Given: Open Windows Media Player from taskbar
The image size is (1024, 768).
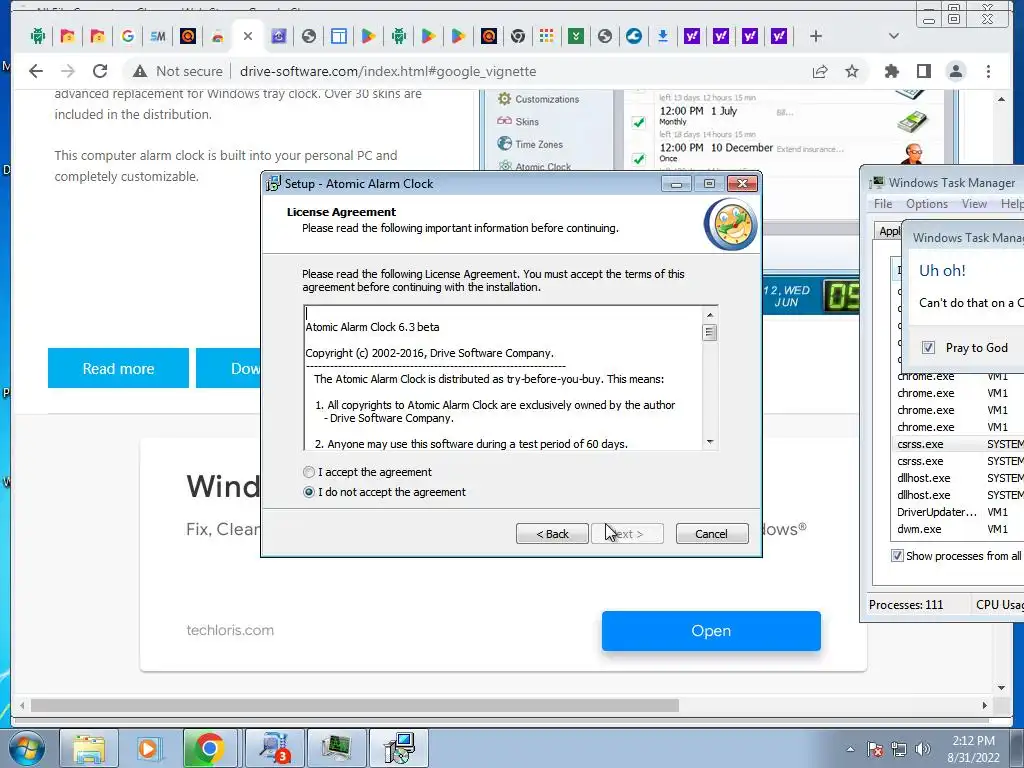Looking at the screenshot, I should 148,748.
